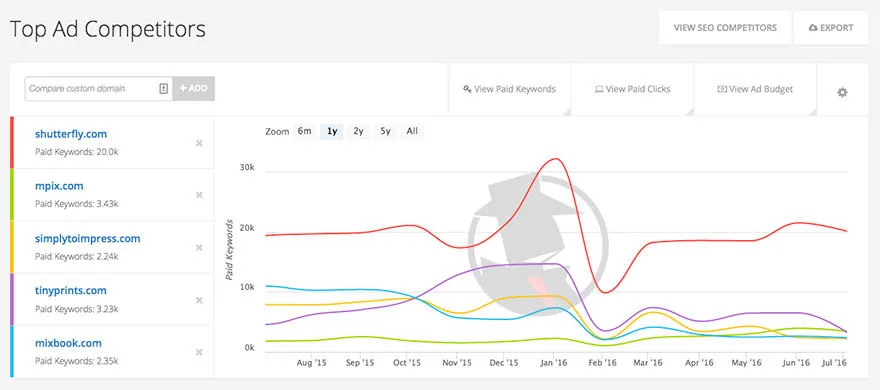Open the simplytoimpress.com link

[x=88, y=238]
